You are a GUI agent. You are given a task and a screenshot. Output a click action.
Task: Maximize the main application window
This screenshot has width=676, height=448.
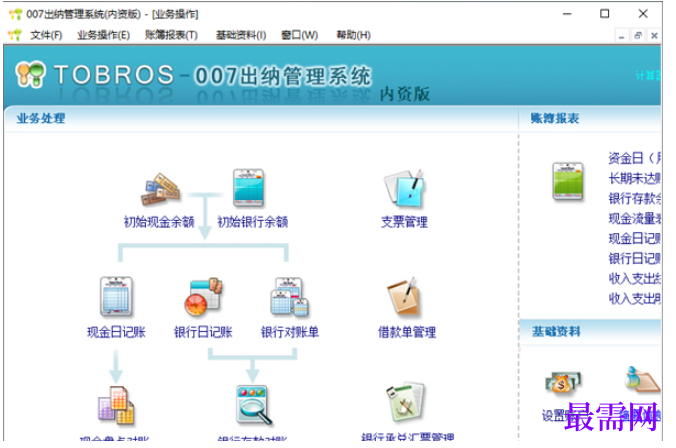pyautogui.click(x=605, y=14)
